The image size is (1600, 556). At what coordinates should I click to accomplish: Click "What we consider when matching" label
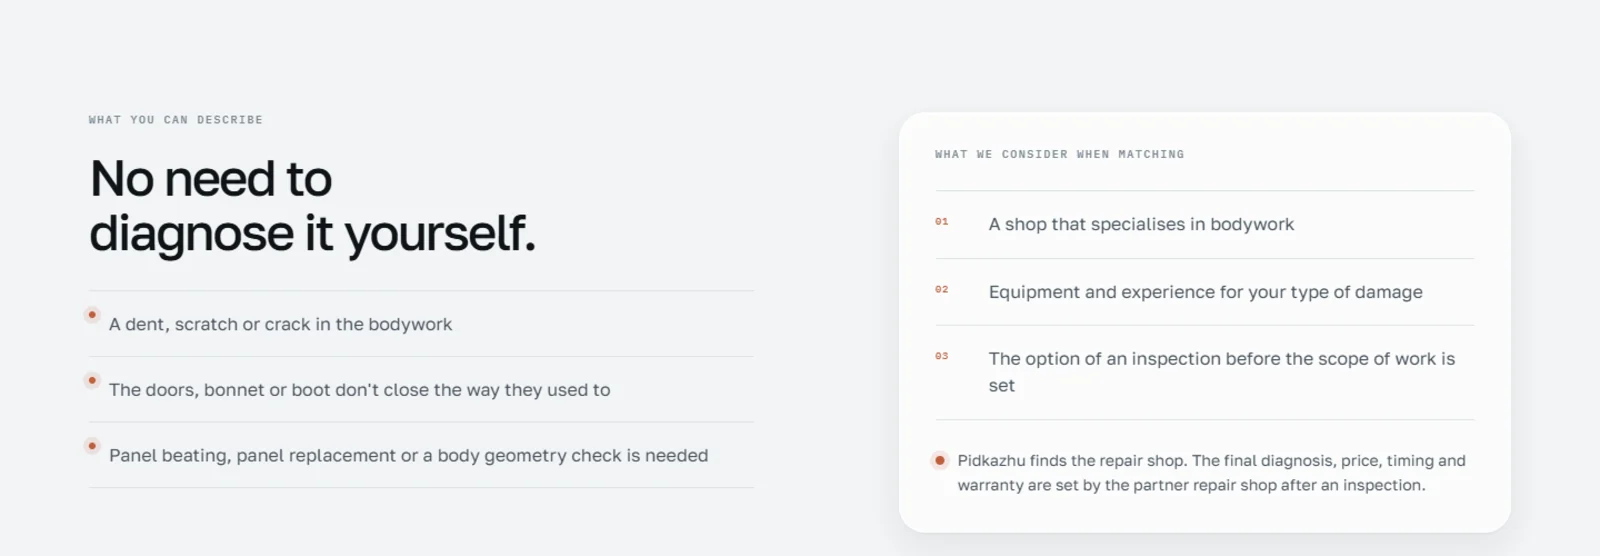tap(1060, 155)
